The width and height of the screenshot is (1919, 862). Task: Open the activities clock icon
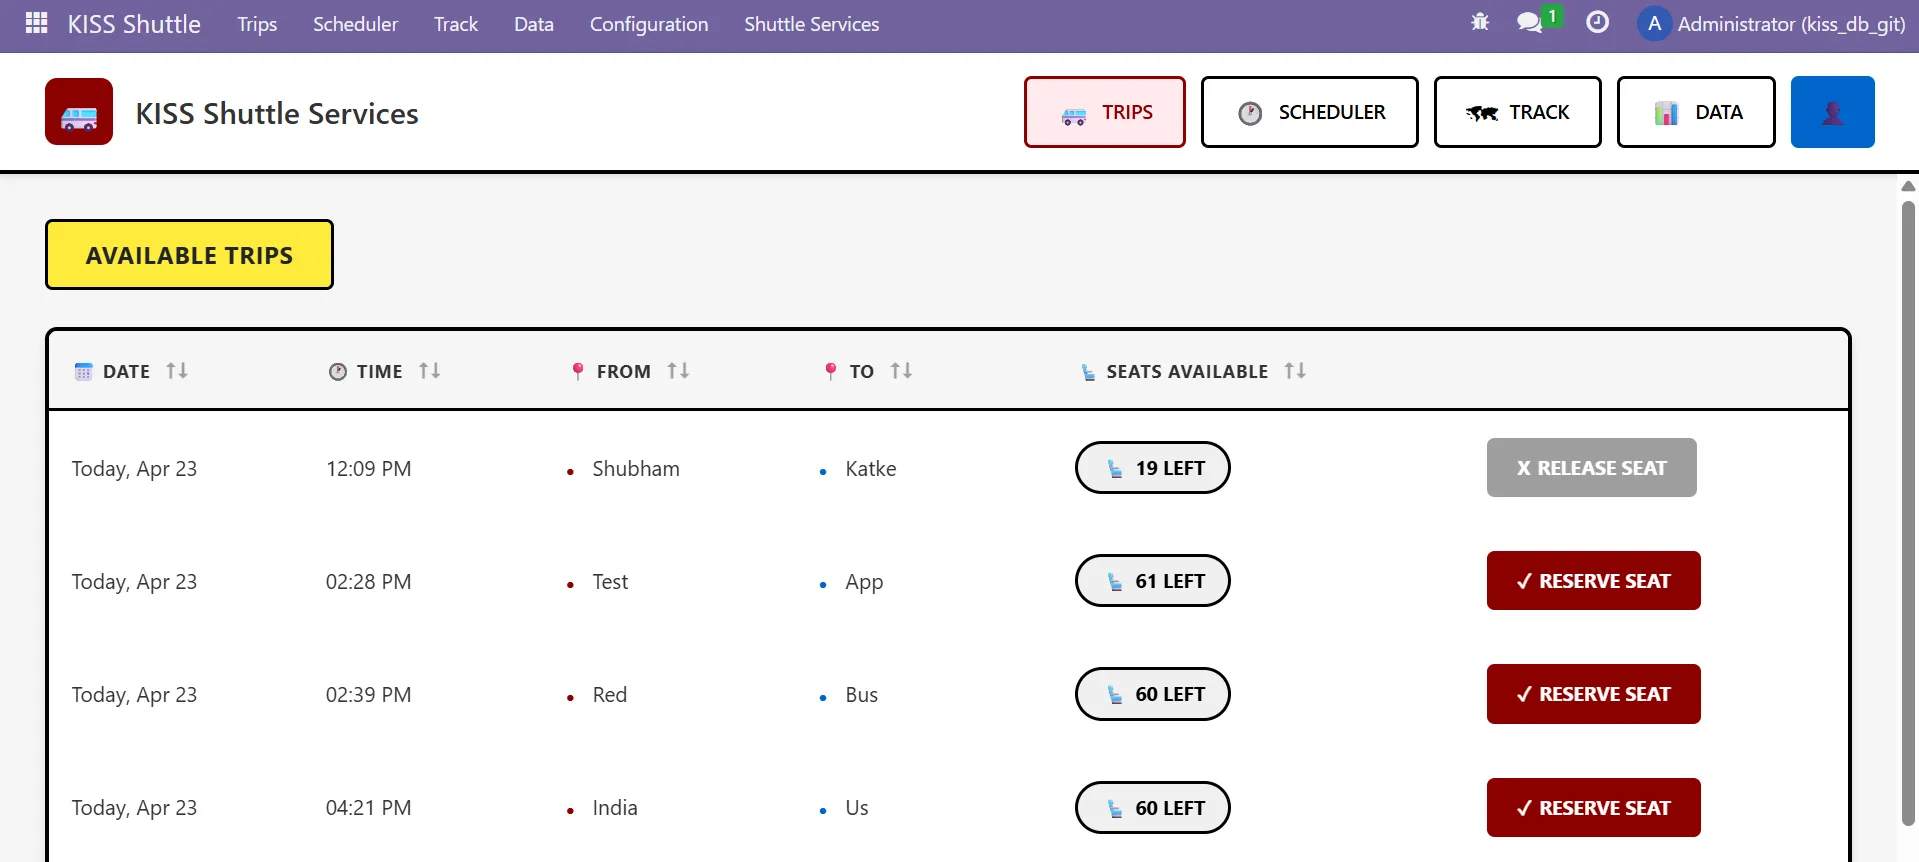click(1598, 22)
